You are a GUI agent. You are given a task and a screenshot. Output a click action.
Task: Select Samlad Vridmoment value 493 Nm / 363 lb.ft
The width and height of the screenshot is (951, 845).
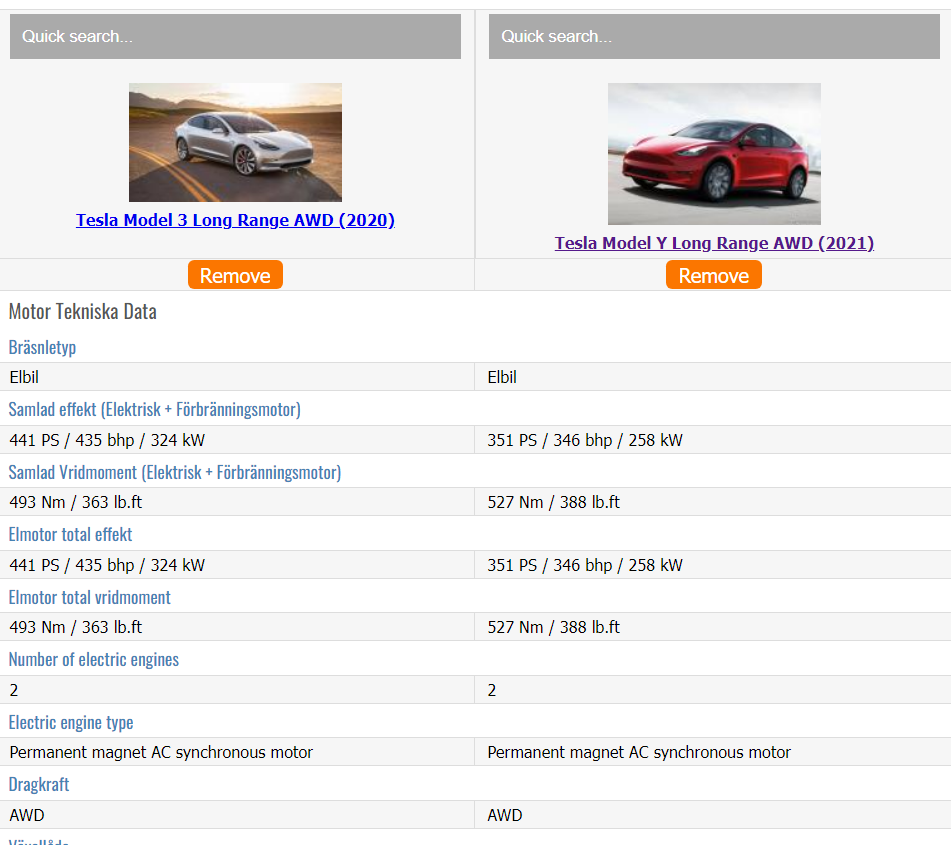(237, 502)
